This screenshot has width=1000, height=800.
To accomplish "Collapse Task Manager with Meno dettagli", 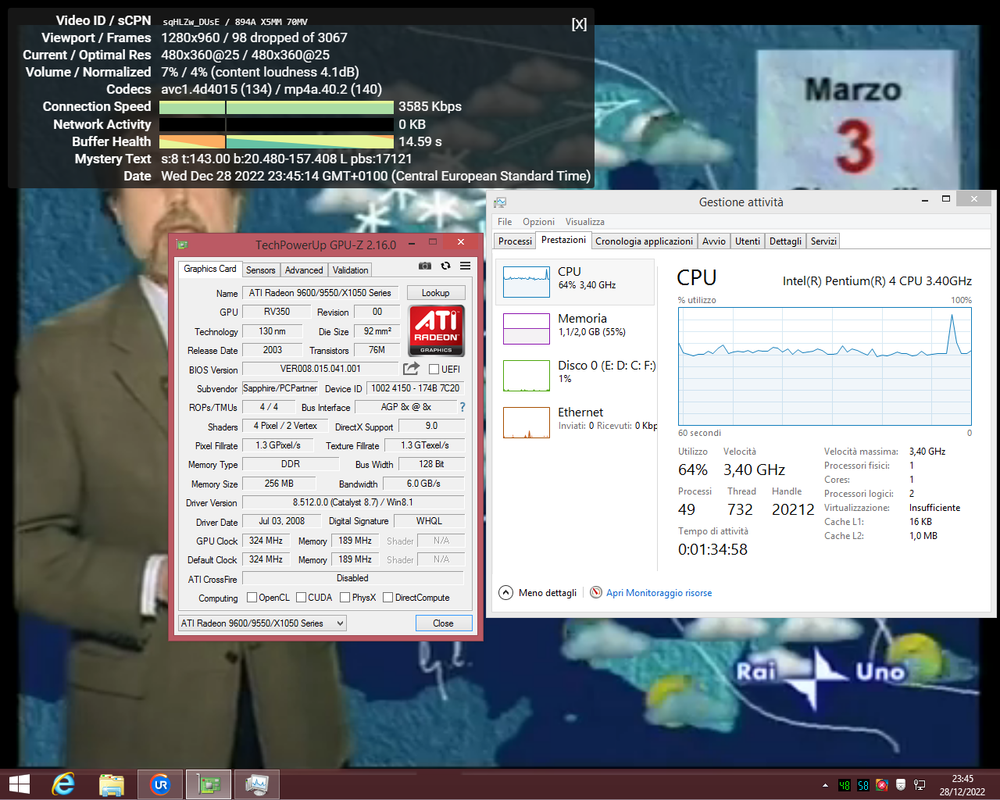I will click(538, 593).
